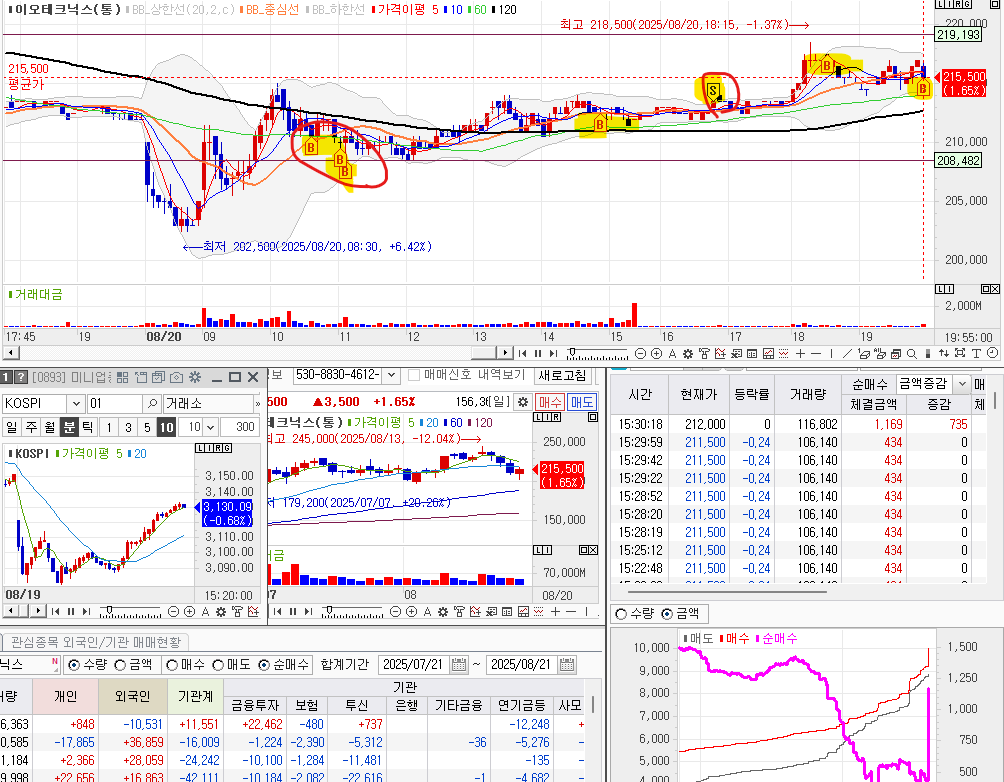Open minute interval dropdown showing 10
Screen dimensions: 1004x782
click(x=210, y=427)
